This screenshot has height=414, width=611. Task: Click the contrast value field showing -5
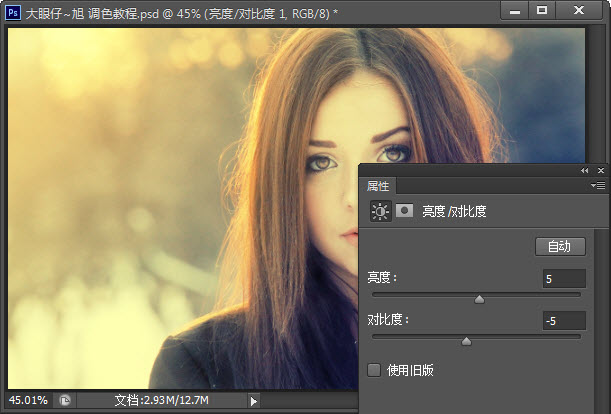564,321
